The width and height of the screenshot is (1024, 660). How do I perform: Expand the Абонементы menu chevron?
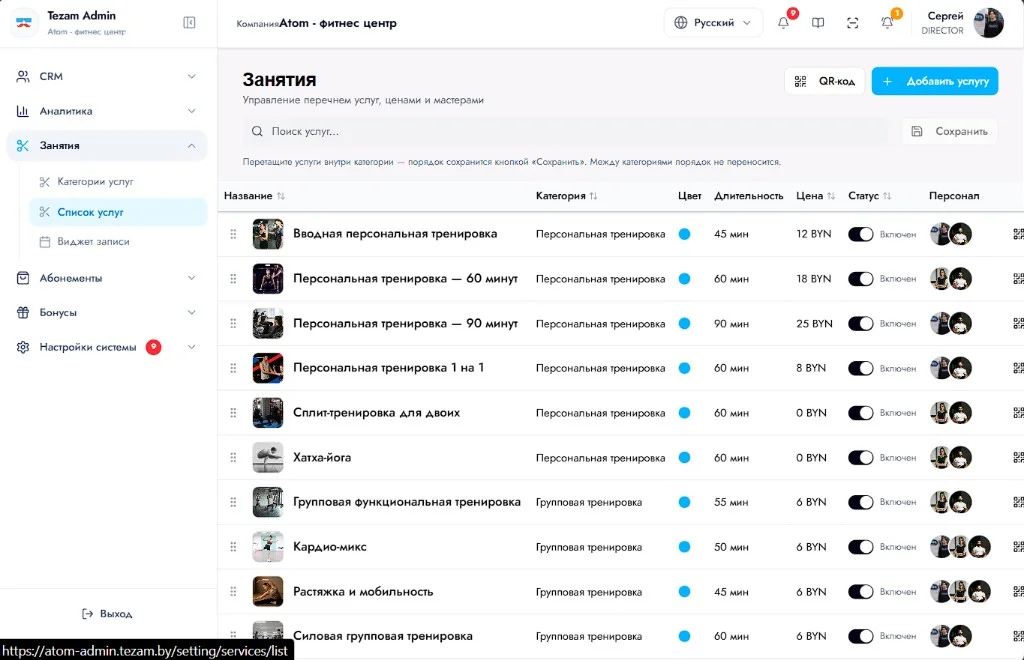click(x=191, y=278)
